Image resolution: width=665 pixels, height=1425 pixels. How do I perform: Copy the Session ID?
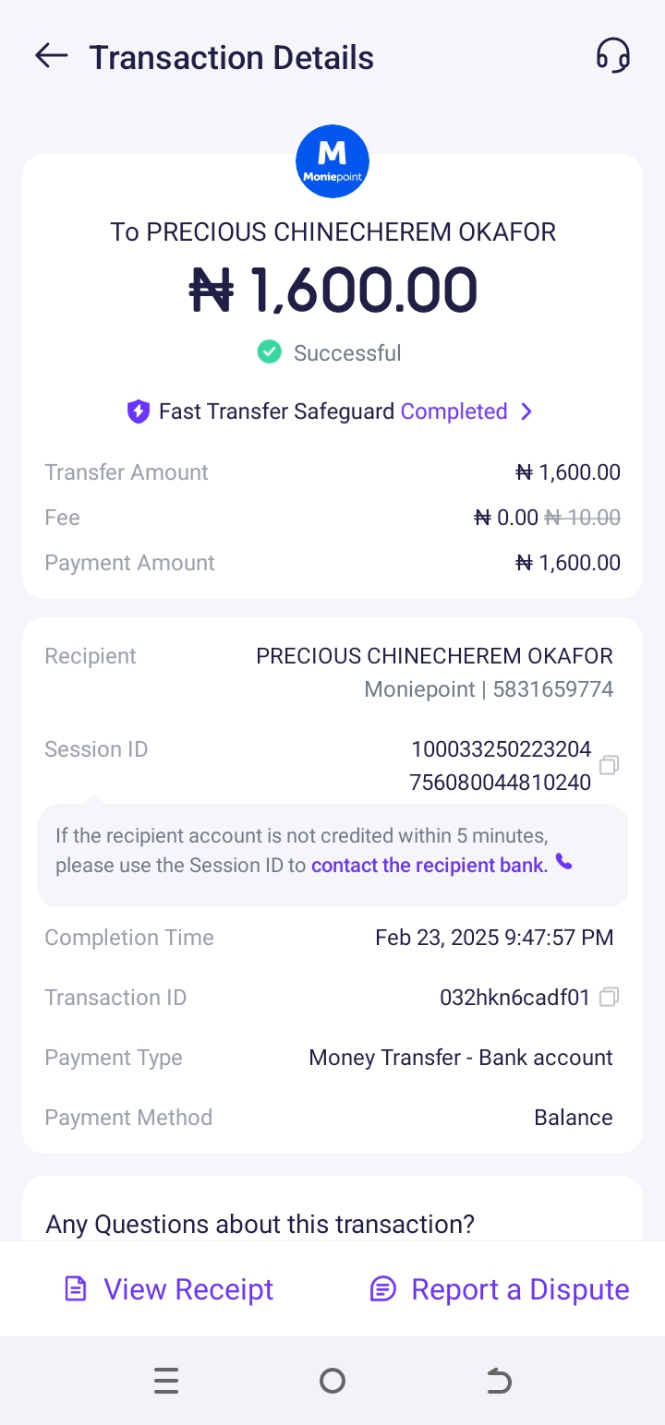[x=609, y=766]
